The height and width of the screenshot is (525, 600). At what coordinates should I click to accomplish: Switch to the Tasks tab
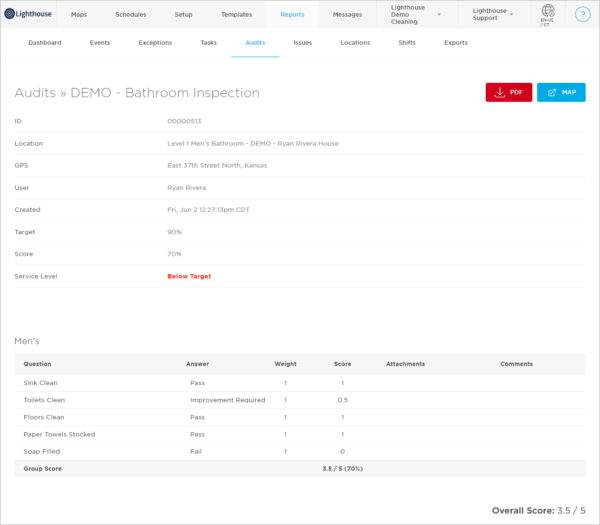click(x=209, y=42)
